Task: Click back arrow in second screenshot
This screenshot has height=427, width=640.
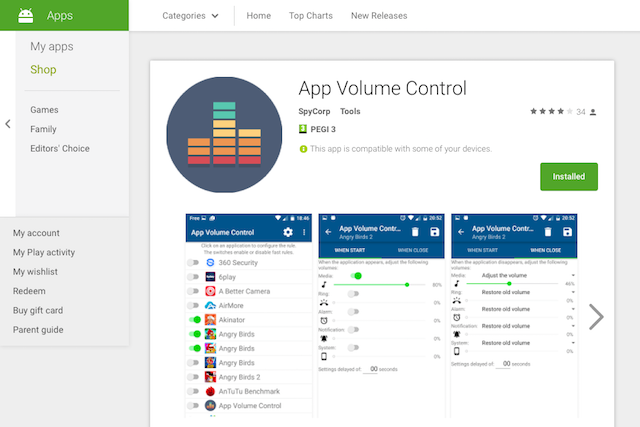Action: coord(328,232)
